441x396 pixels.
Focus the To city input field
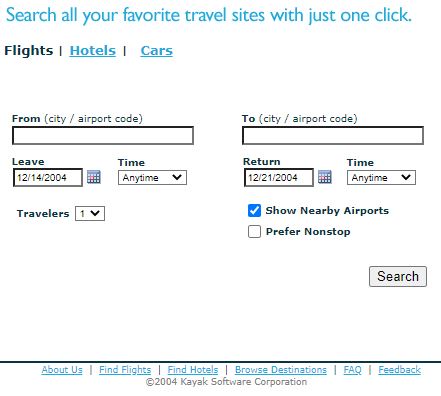coord(333,135)
